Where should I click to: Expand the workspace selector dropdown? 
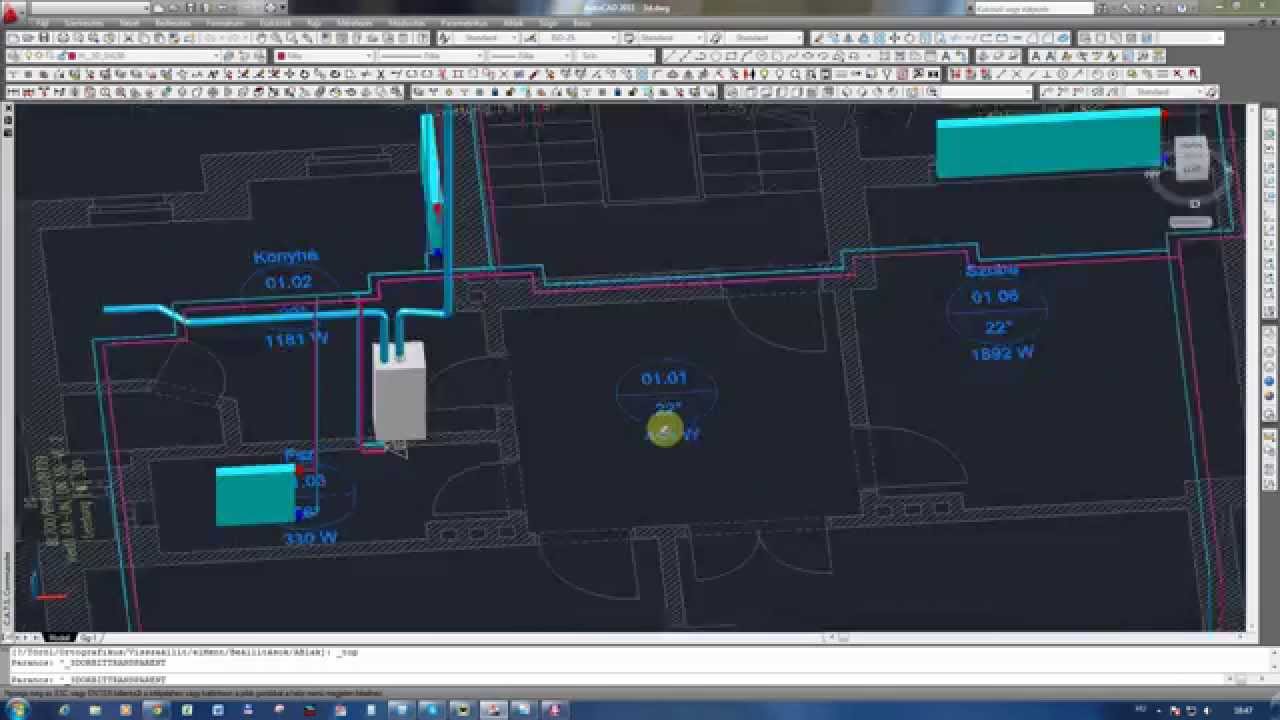click(x=146, y=8)
